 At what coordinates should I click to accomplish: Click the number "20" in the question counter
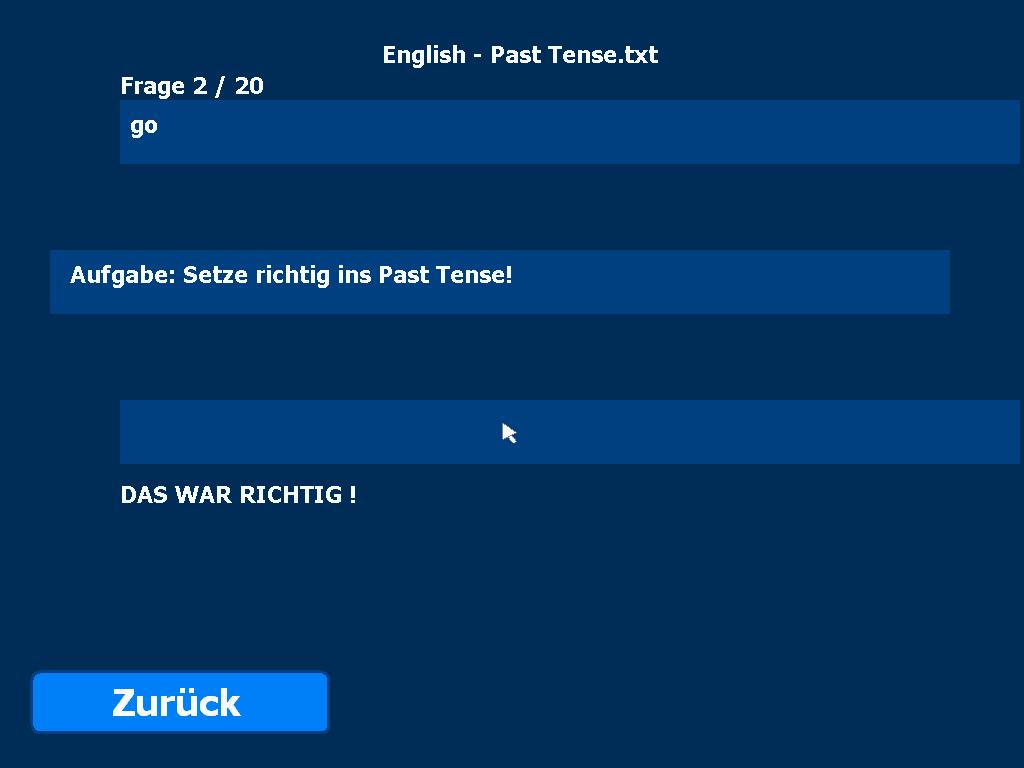(x=249, y=86)
